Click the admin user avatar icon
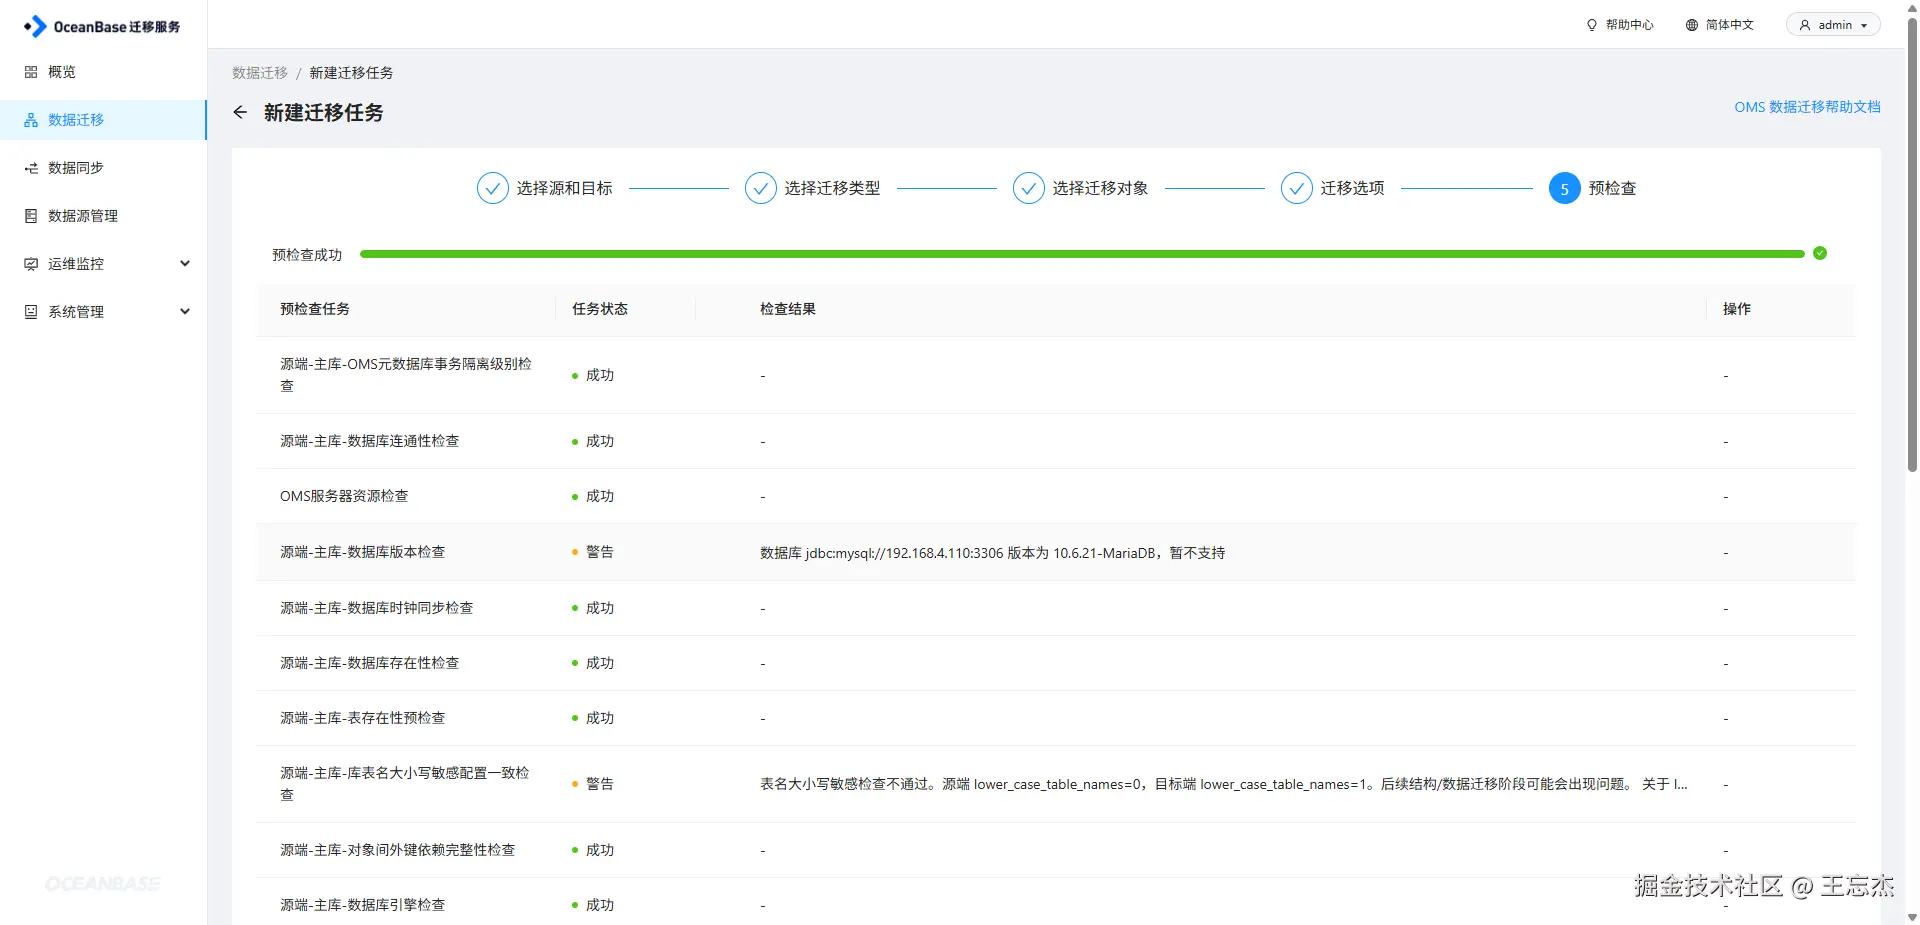Screen dimensions: 1920x925 click(1805, 25)
